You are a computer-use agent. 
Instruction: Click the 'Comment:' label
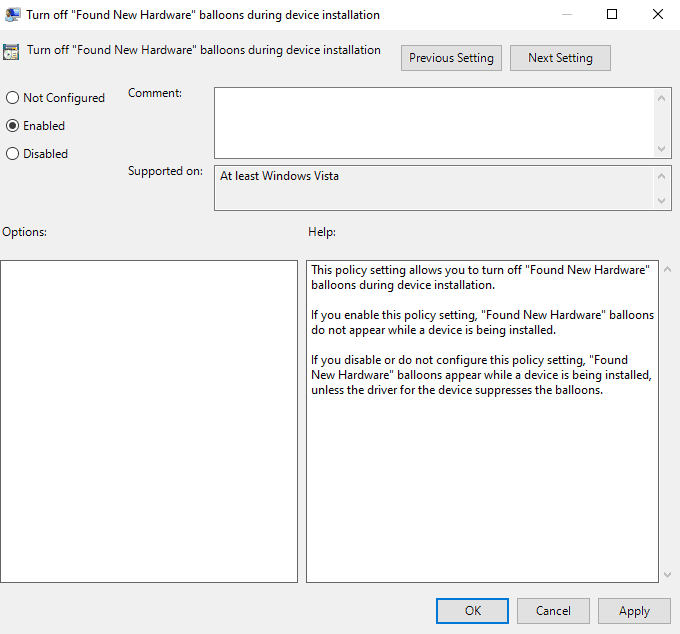(155, 93)
